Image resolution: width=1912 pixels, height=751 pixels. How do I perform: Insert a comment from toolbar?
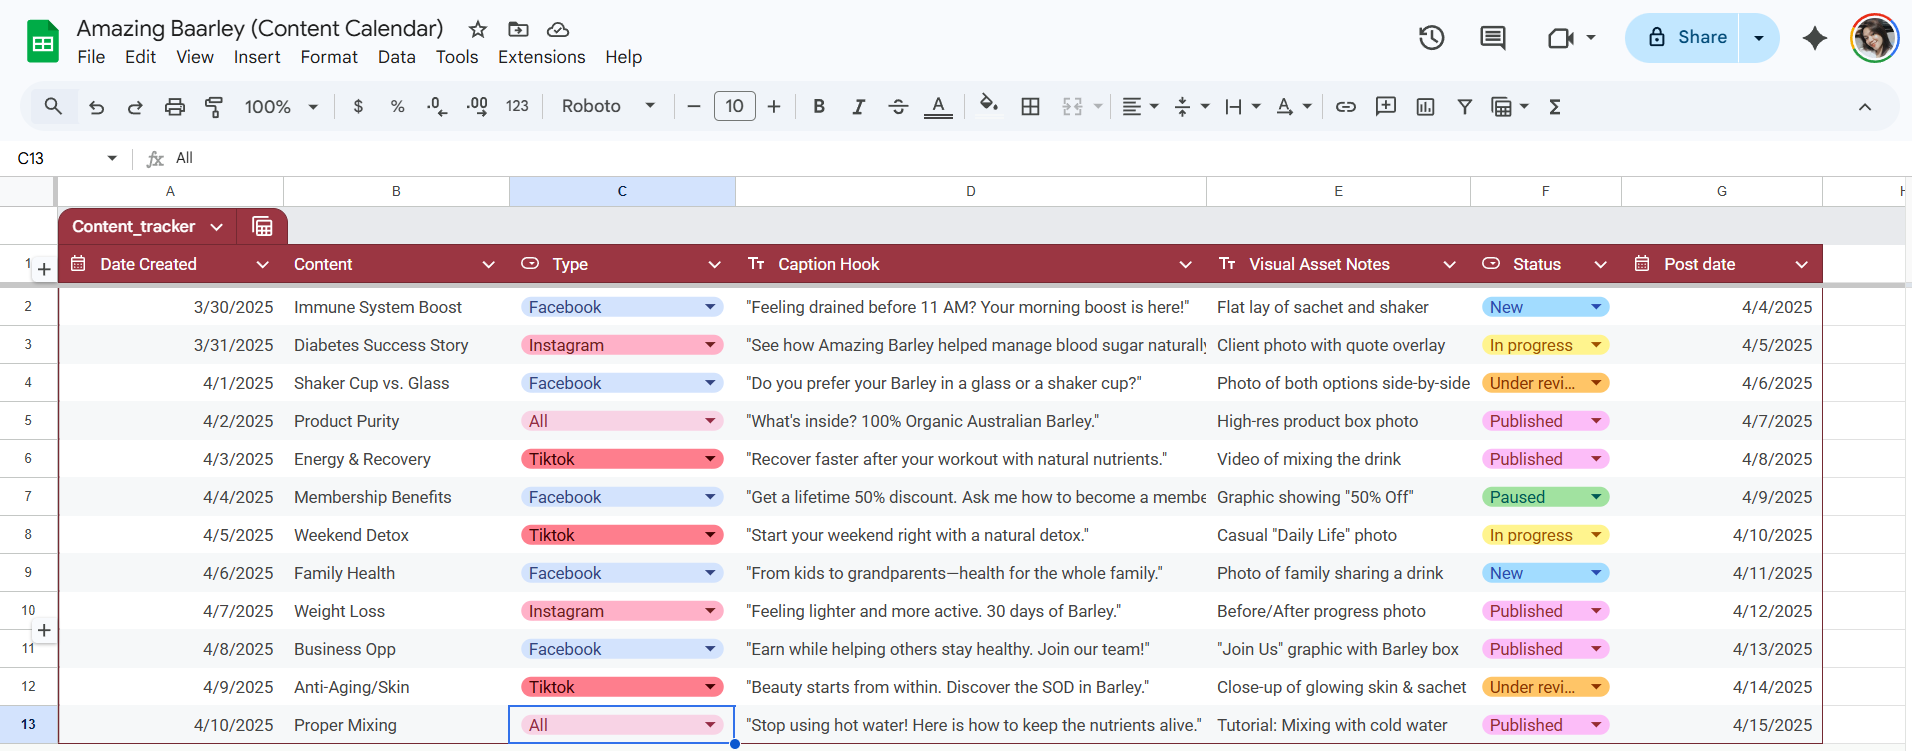click(1386, 106)
